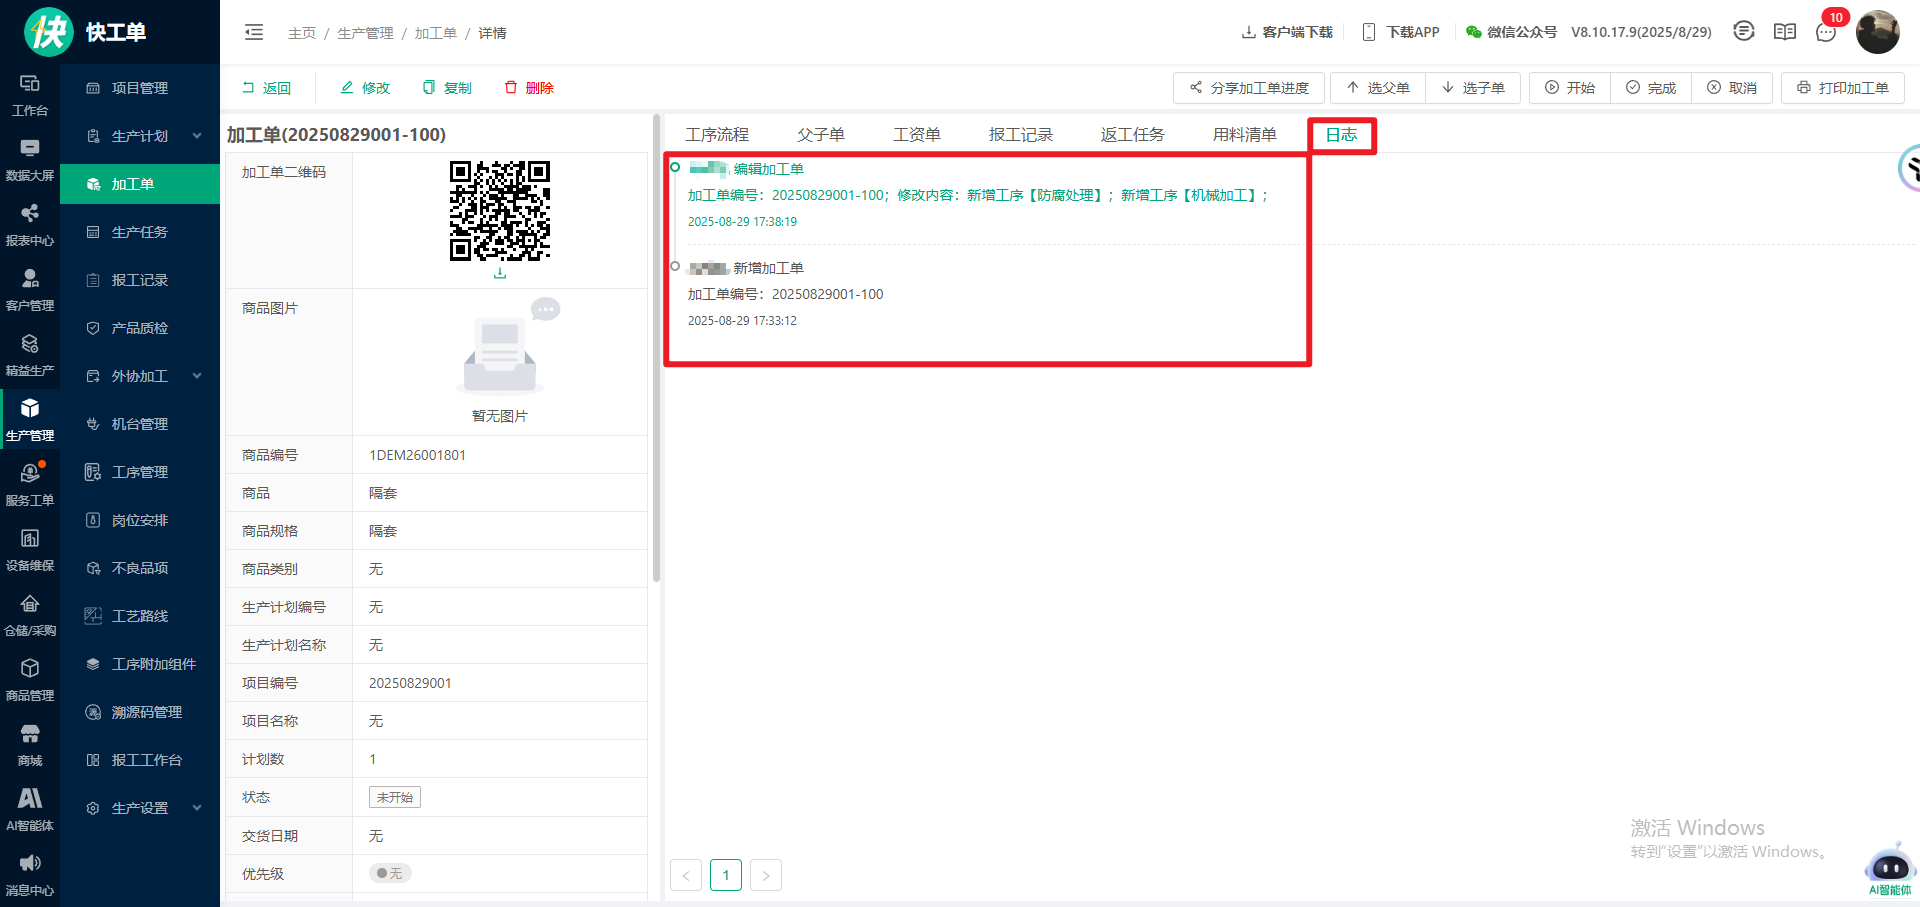The width and height of the screenshot is (1920, 907).
Task: Open the message notifications icon with badge
Action: [1826, 32]
